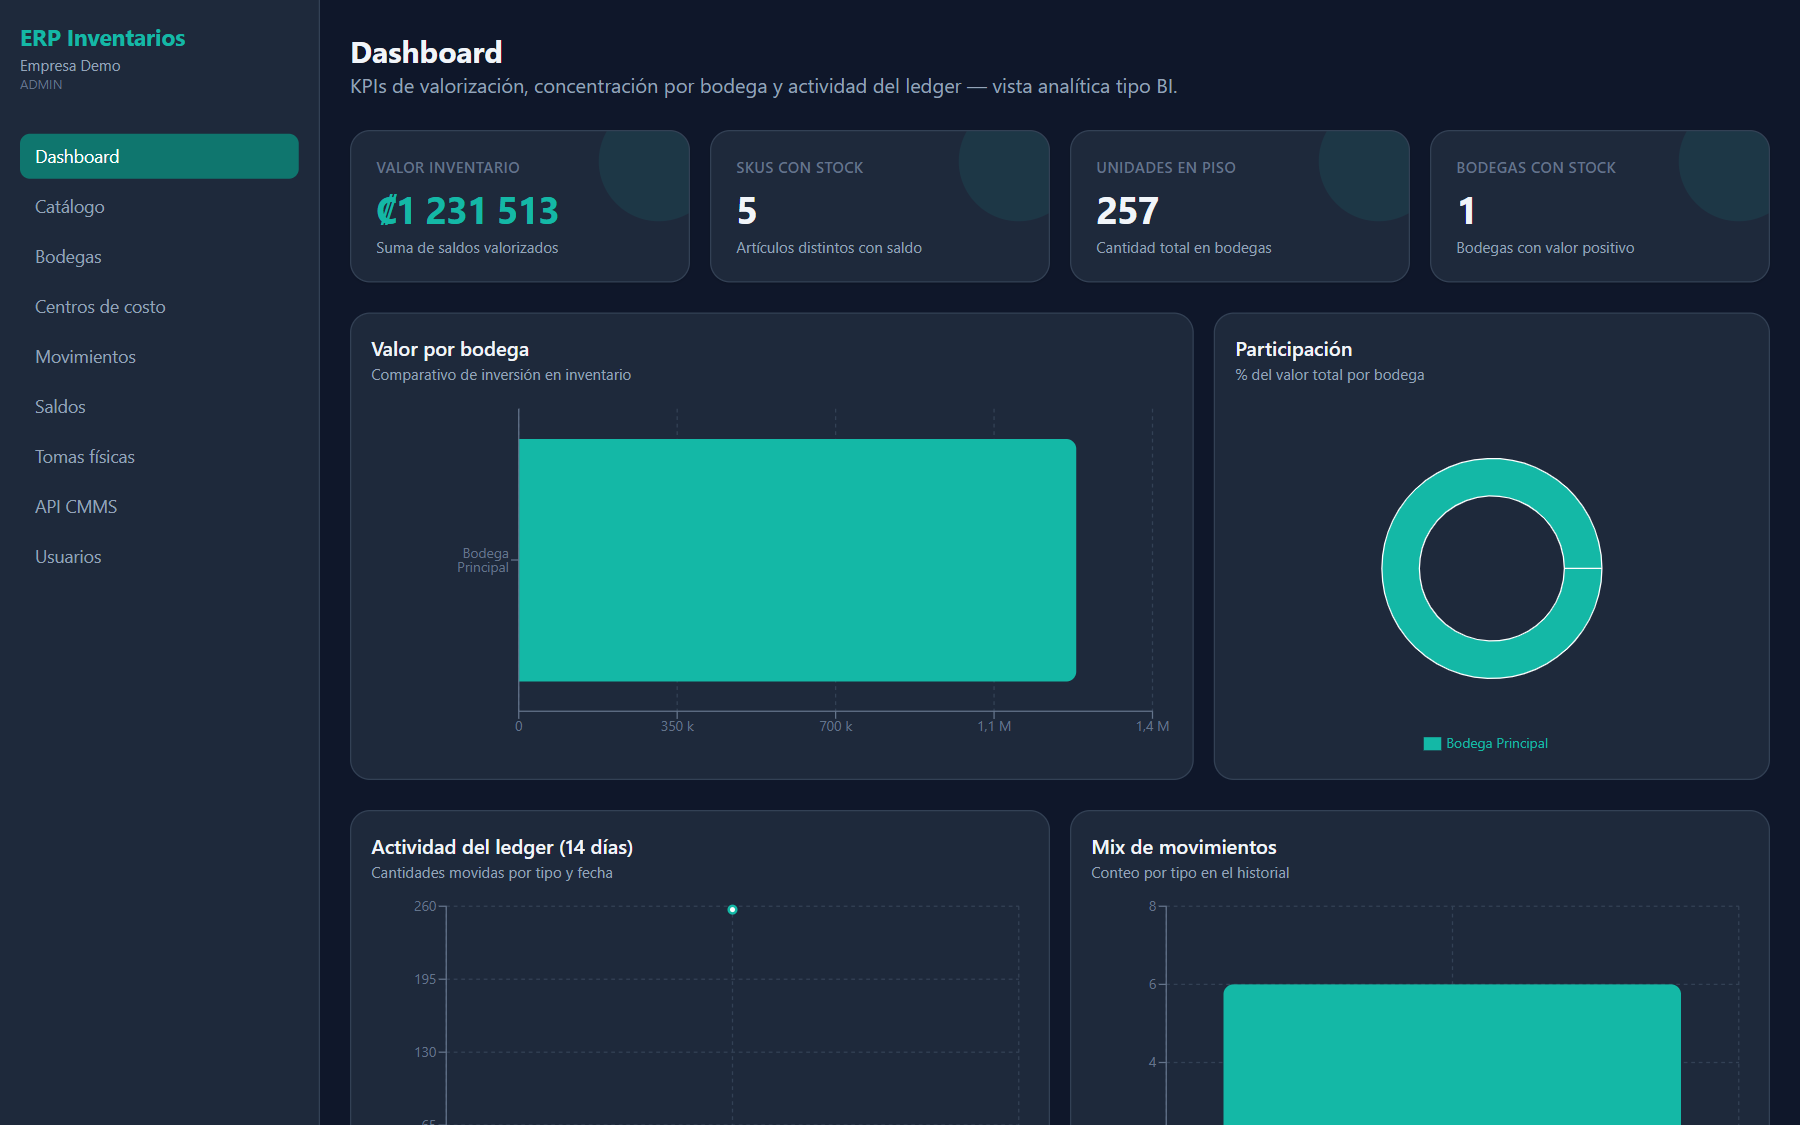Click the ledger activity data point
This screenshot has width=1800, height=1125.
click(733, 910)
